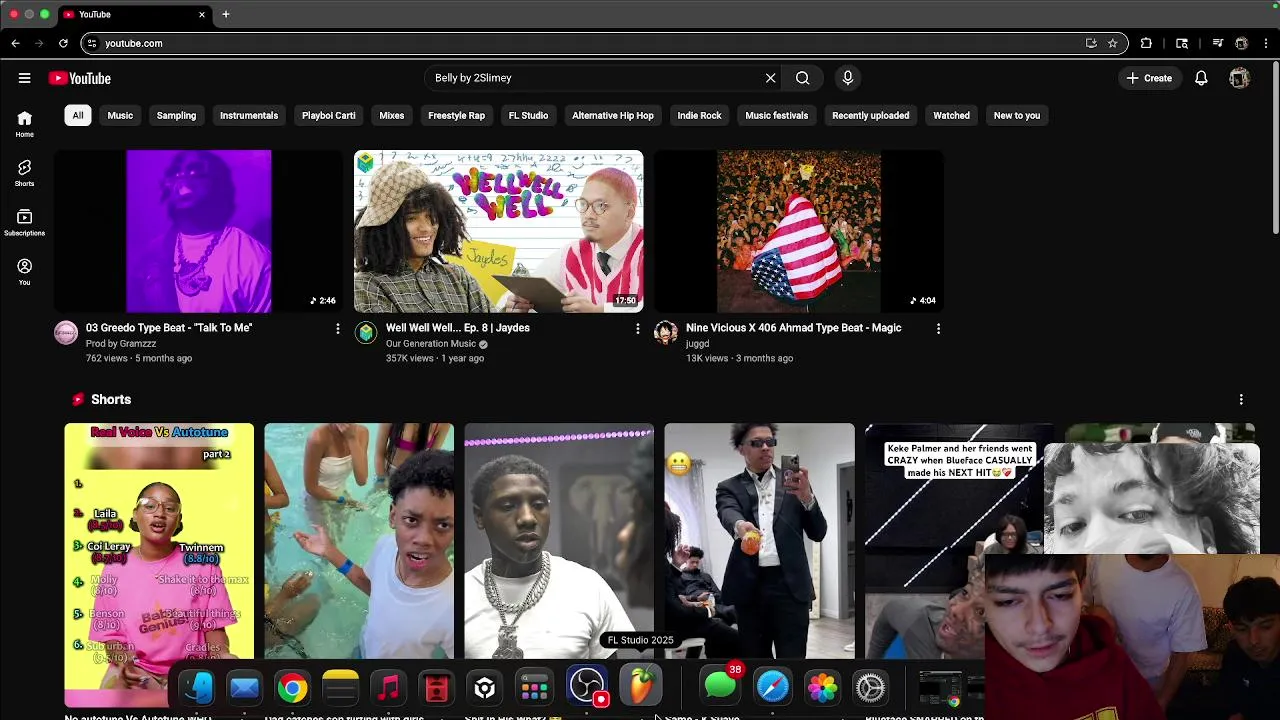Open Messages in the dock
This screenshot has height=720, width=1280.
(720, 686)
